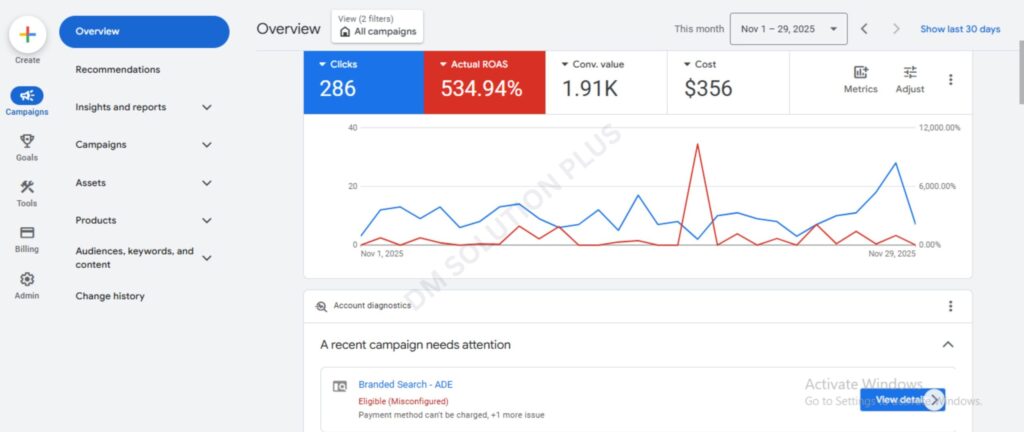Collapse the campaign needs attention card
Image resolution: width=1024 pixels, height=432 pixels.
(948, 344)
